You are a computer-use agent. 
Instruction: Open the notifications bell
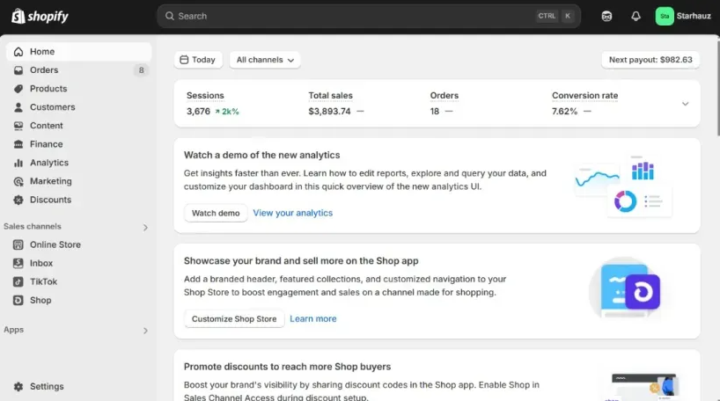click(x=636, y=16)
